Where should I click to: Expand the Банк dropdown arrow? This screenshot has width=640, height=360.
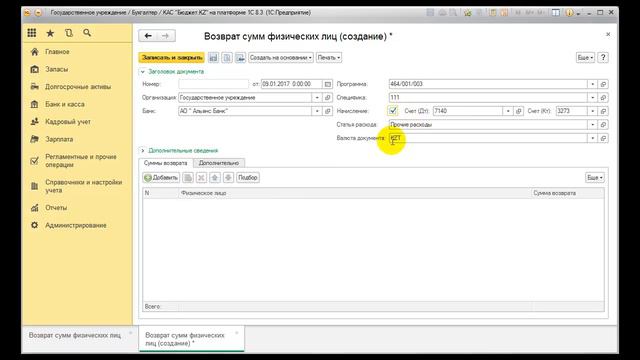[317, 111]
